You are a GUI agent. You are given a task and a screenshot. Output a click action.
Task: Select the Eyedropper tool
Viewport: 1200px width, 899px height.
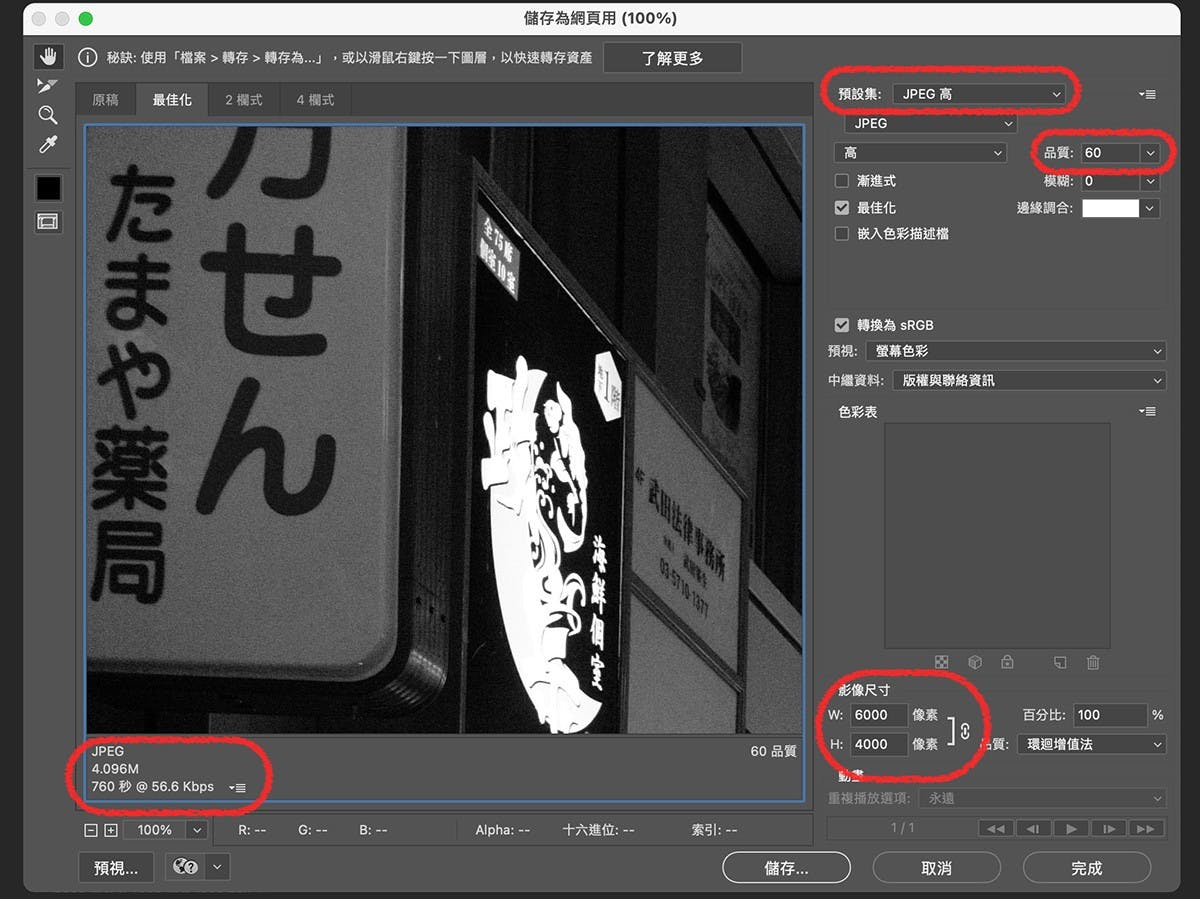[47, 145]
